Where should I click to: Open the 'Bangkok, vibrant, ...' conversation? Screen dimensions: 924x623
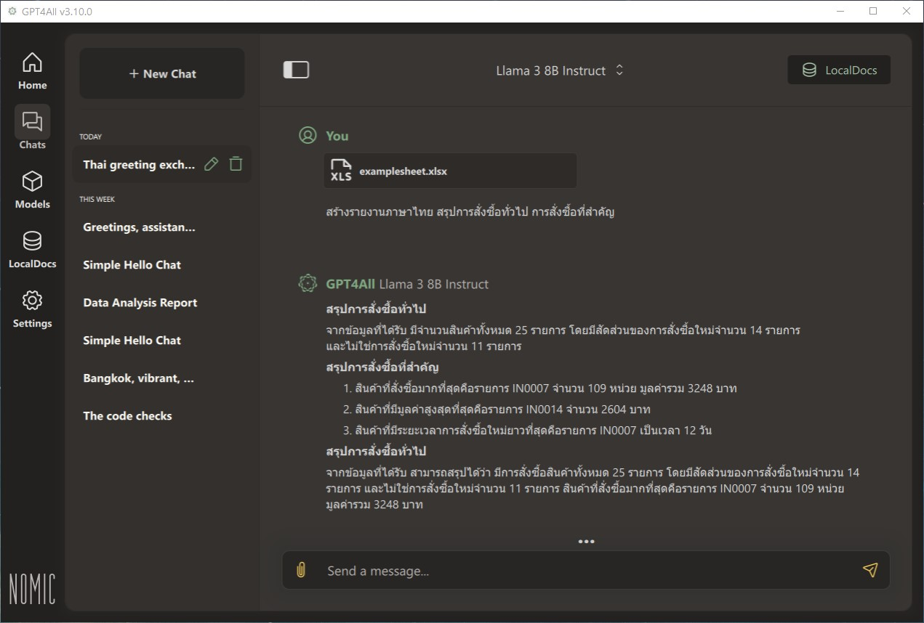tap(139, 378)
